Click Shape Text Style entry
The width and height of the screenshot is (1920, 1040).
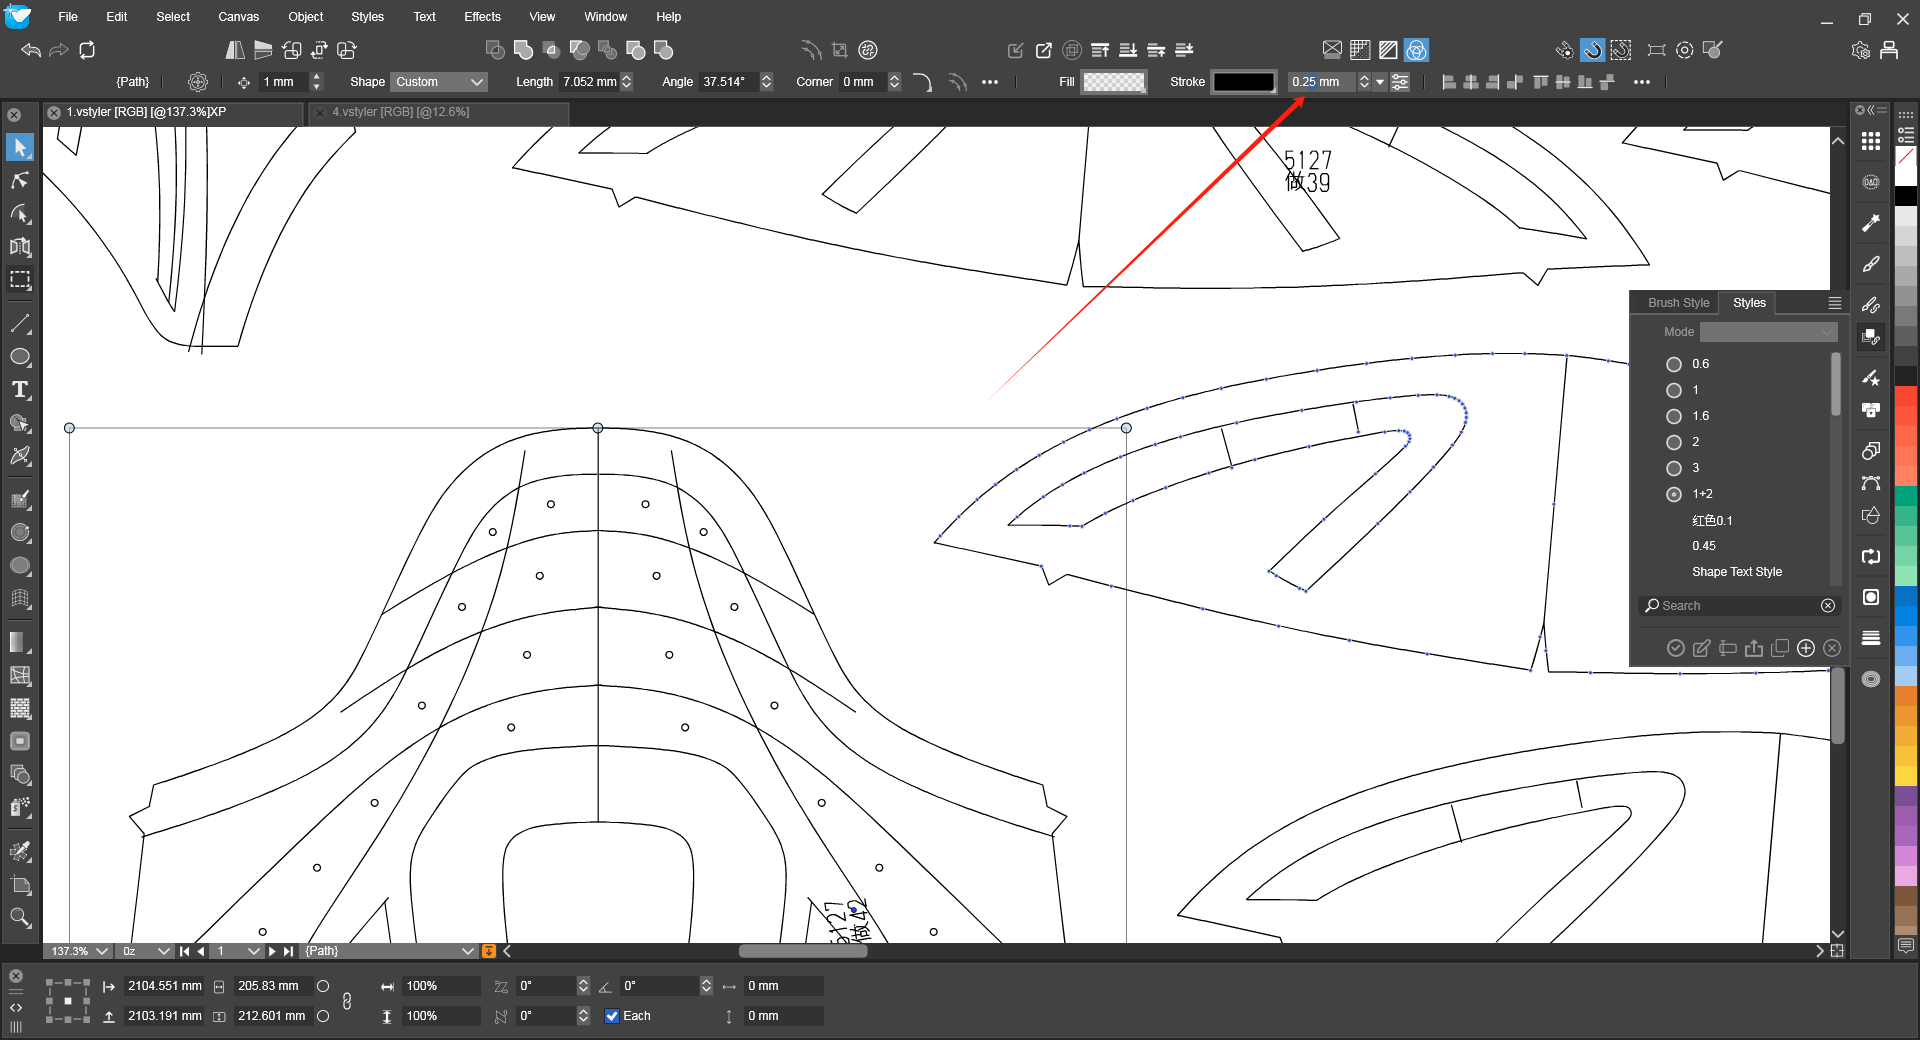click(x=1736, y=572)
